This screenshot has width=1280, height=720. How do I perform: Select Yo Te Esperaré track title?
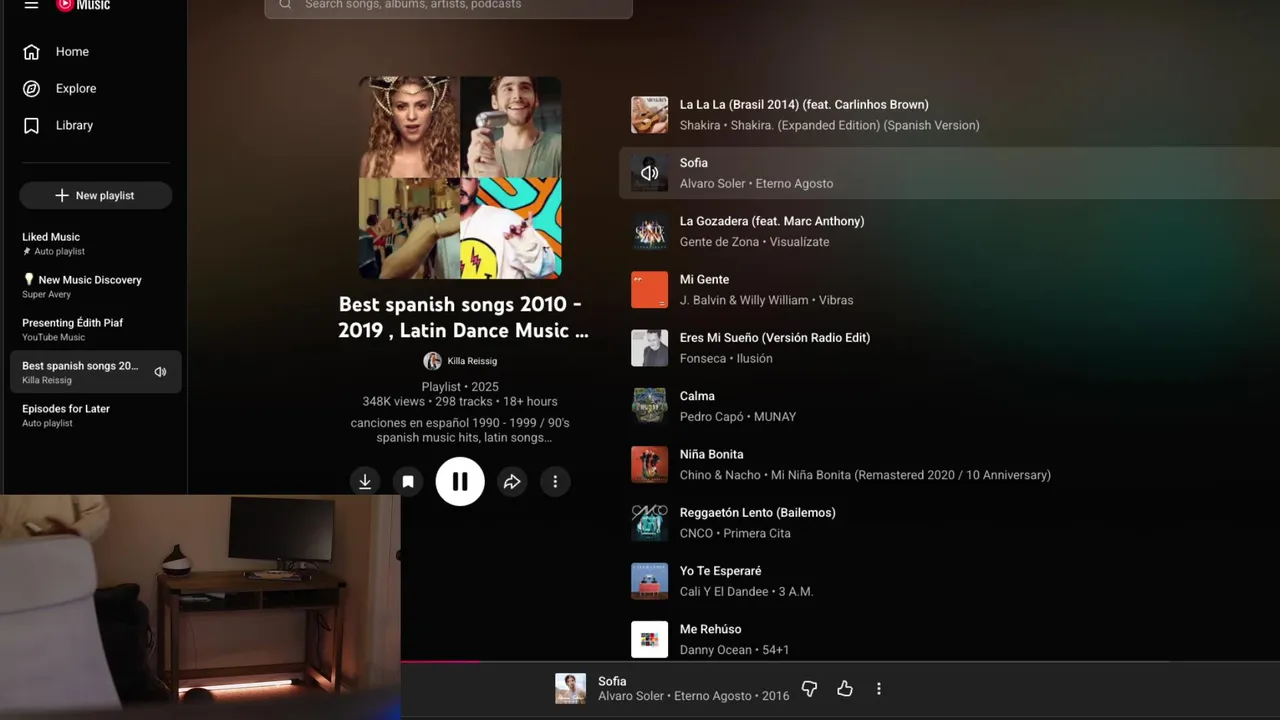click(720, 571)
